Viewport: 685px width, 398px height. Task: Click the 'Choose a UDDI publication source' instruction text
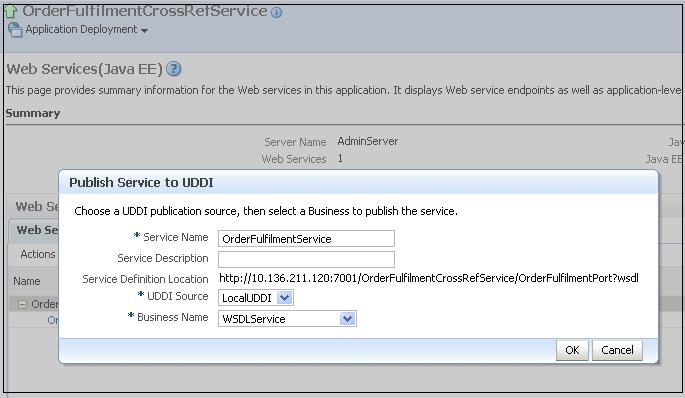[266, 211]
